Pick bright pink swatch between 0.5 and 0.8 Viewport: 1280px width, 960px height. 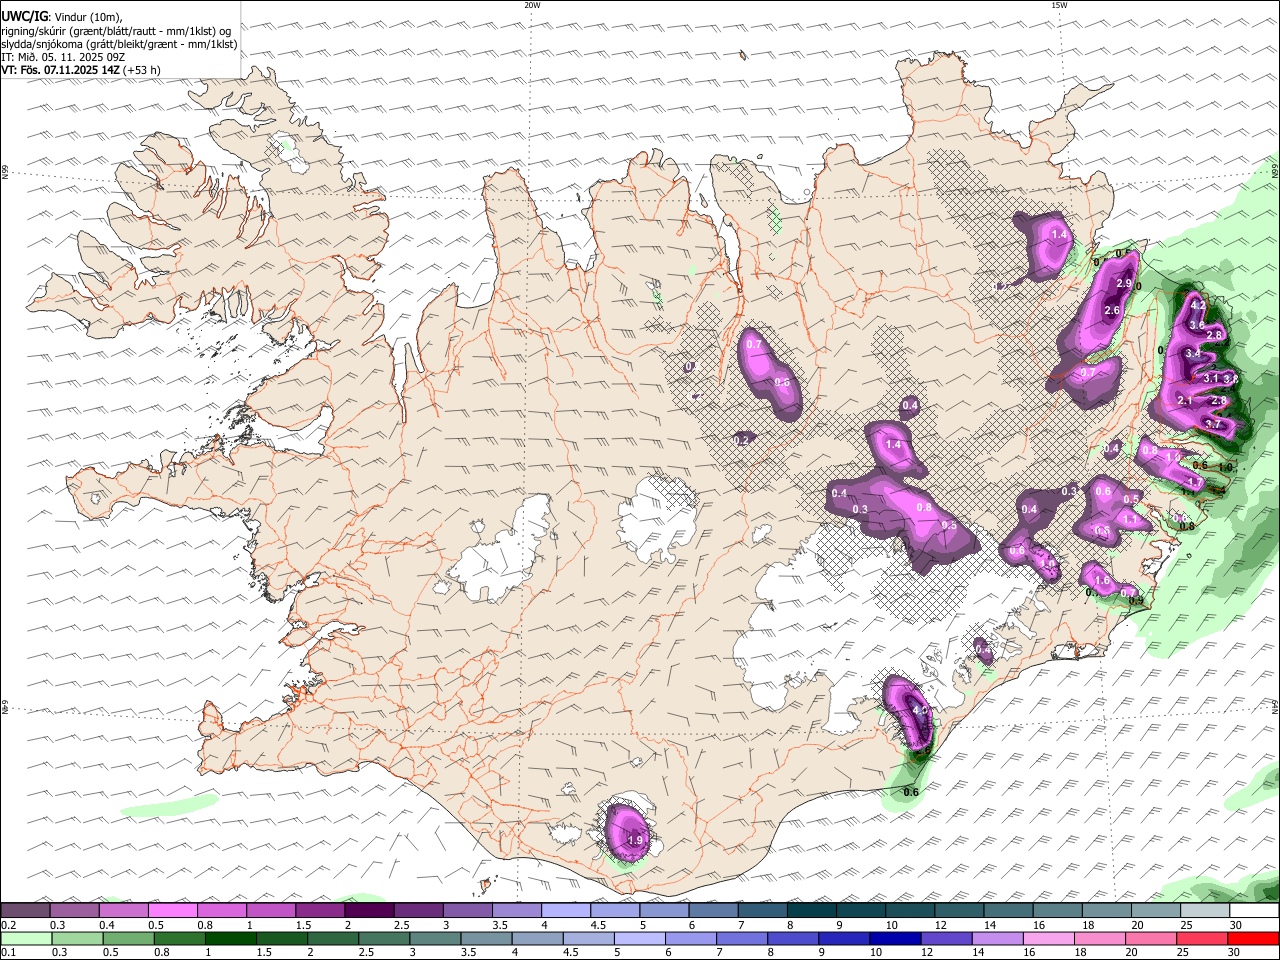tap(173, 911)
